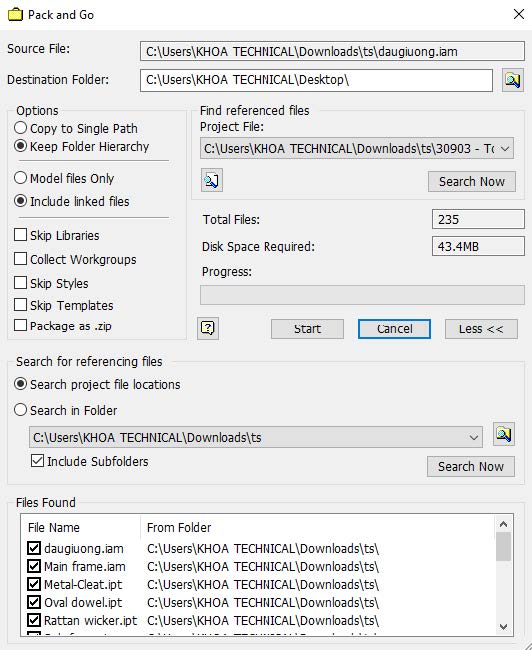Screen dimensions: 532x650
Task: Select Keep Folder Hierarchy option
Action: coord(20,146)
